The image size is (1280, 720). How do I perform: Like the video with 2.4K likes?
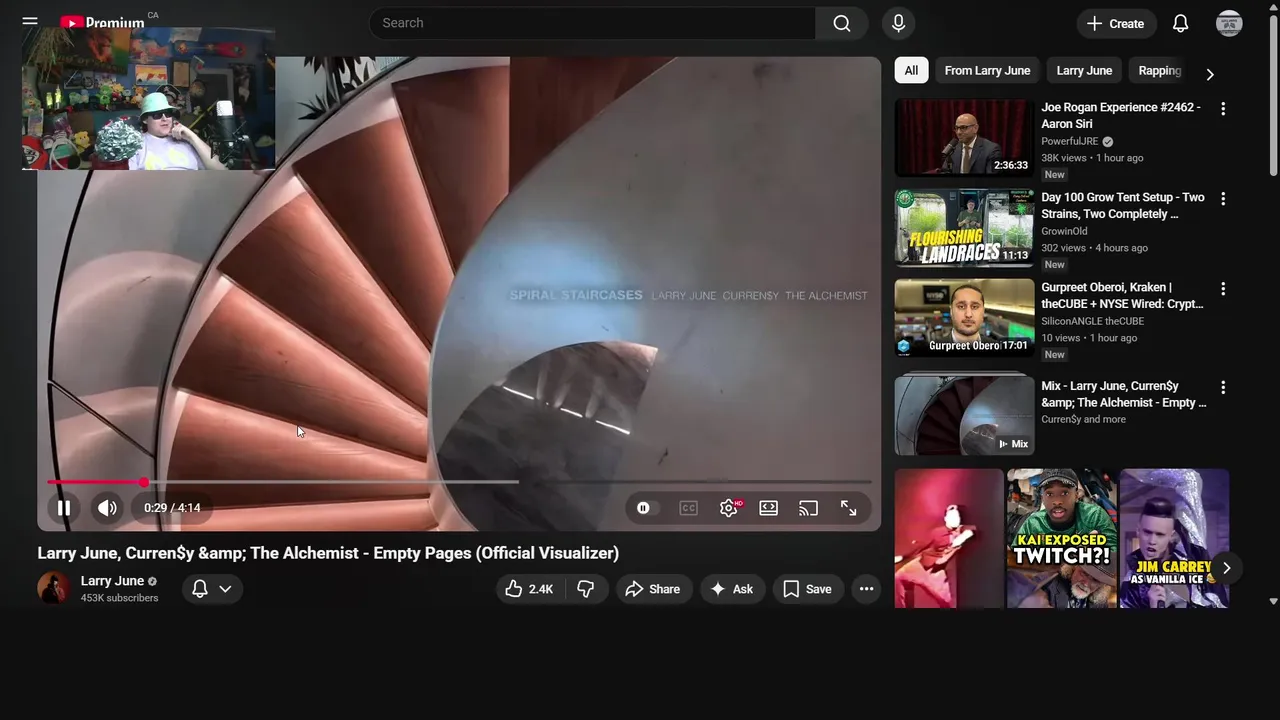coord(529,589)
